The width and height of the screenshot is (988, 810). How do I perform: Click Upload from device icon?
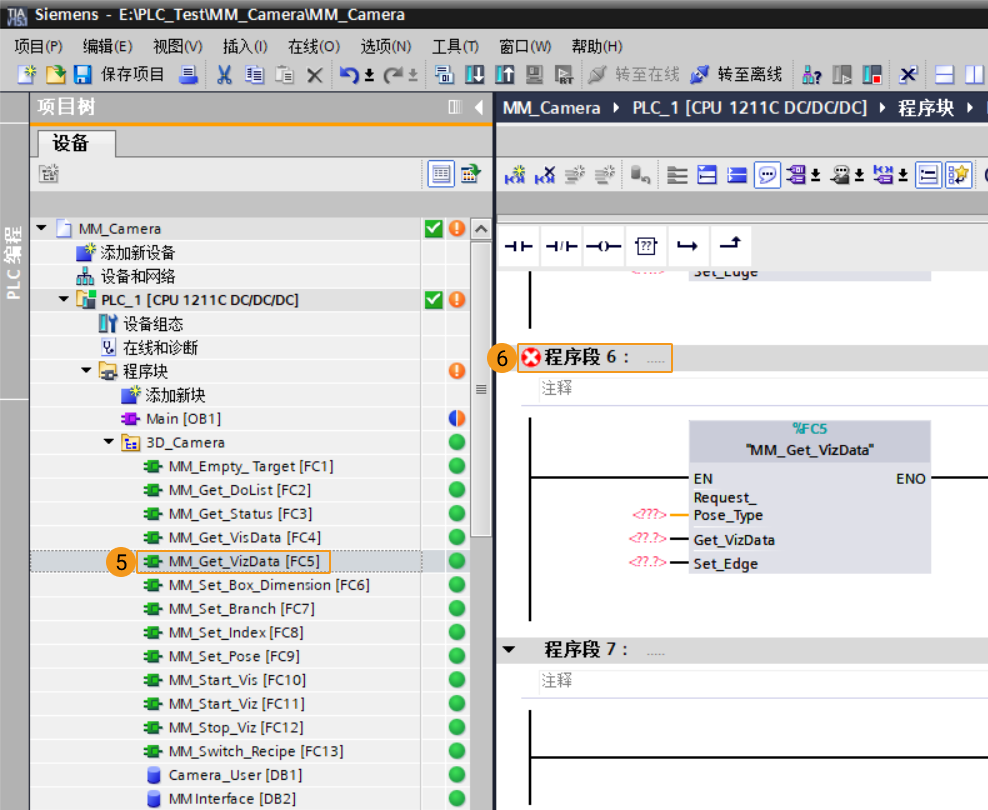[505, 75]
